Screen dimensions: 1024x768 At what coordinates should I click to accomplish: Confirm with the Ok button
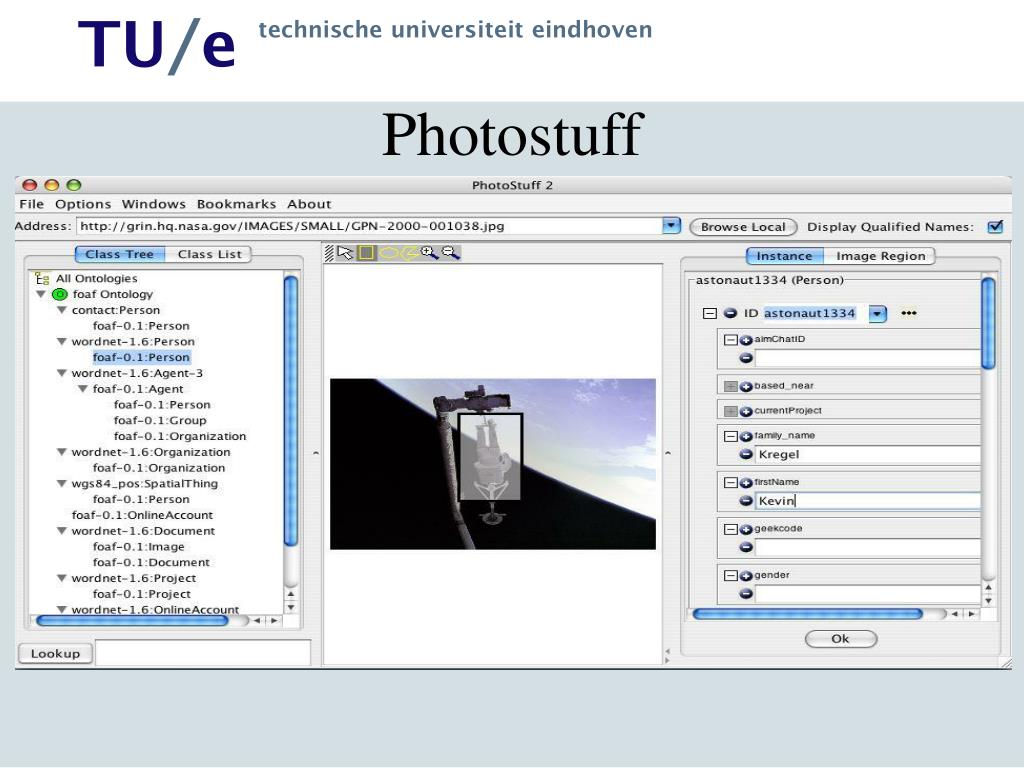pyautogui.click(x=840, y=639)
